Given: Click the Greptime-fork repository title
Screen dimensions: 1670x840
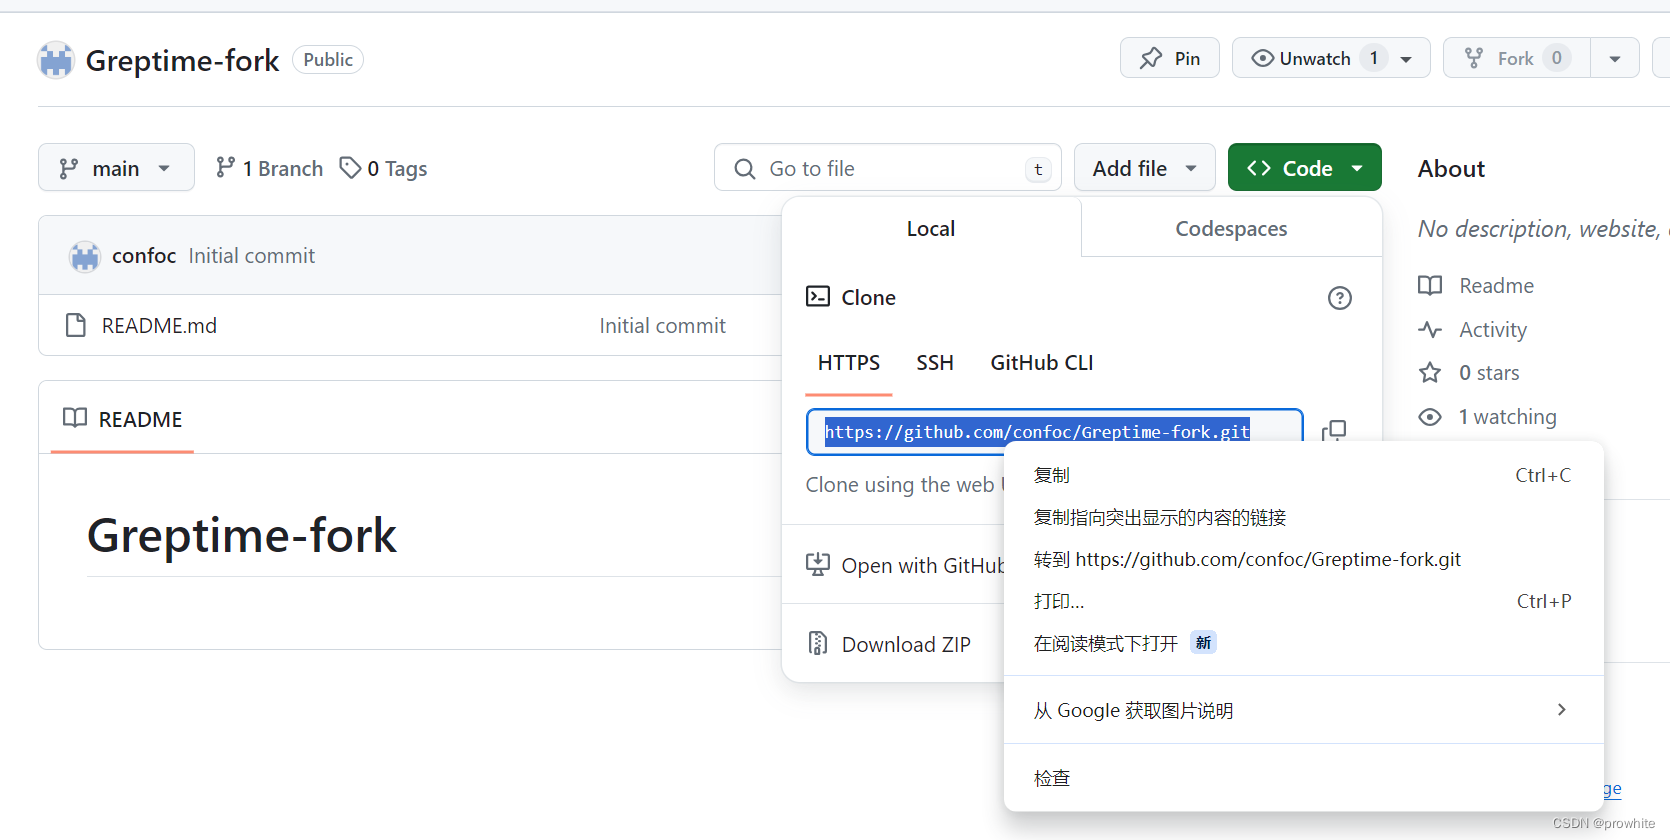Looking at the screenshot, I should coord(182,61).
